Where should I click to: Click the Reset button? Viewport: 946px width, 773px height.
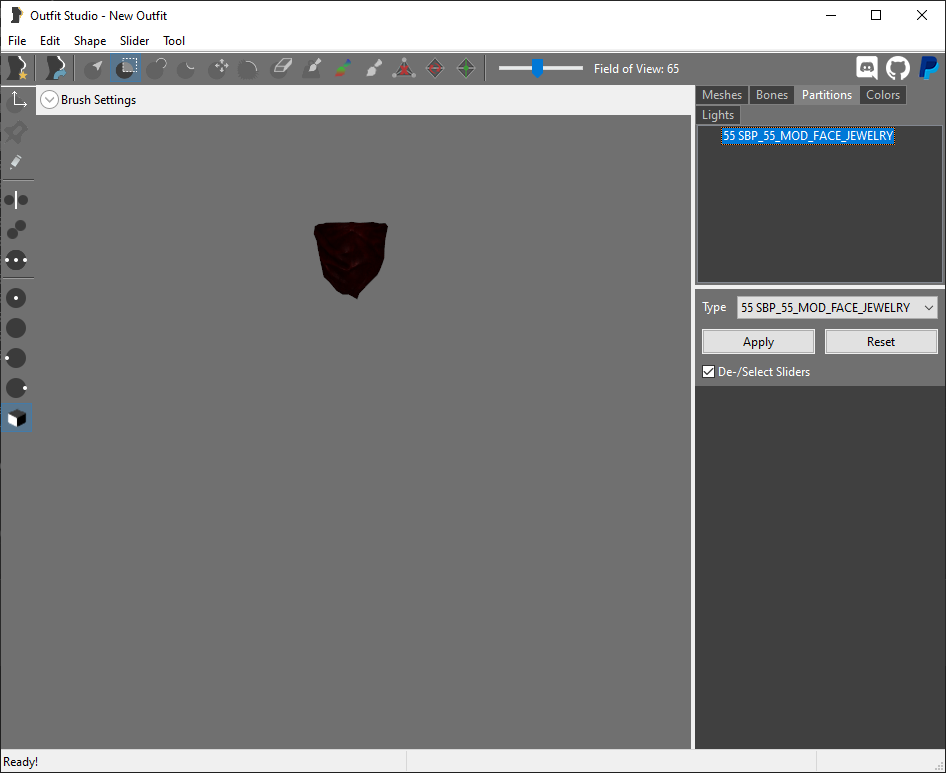[881, 342]
